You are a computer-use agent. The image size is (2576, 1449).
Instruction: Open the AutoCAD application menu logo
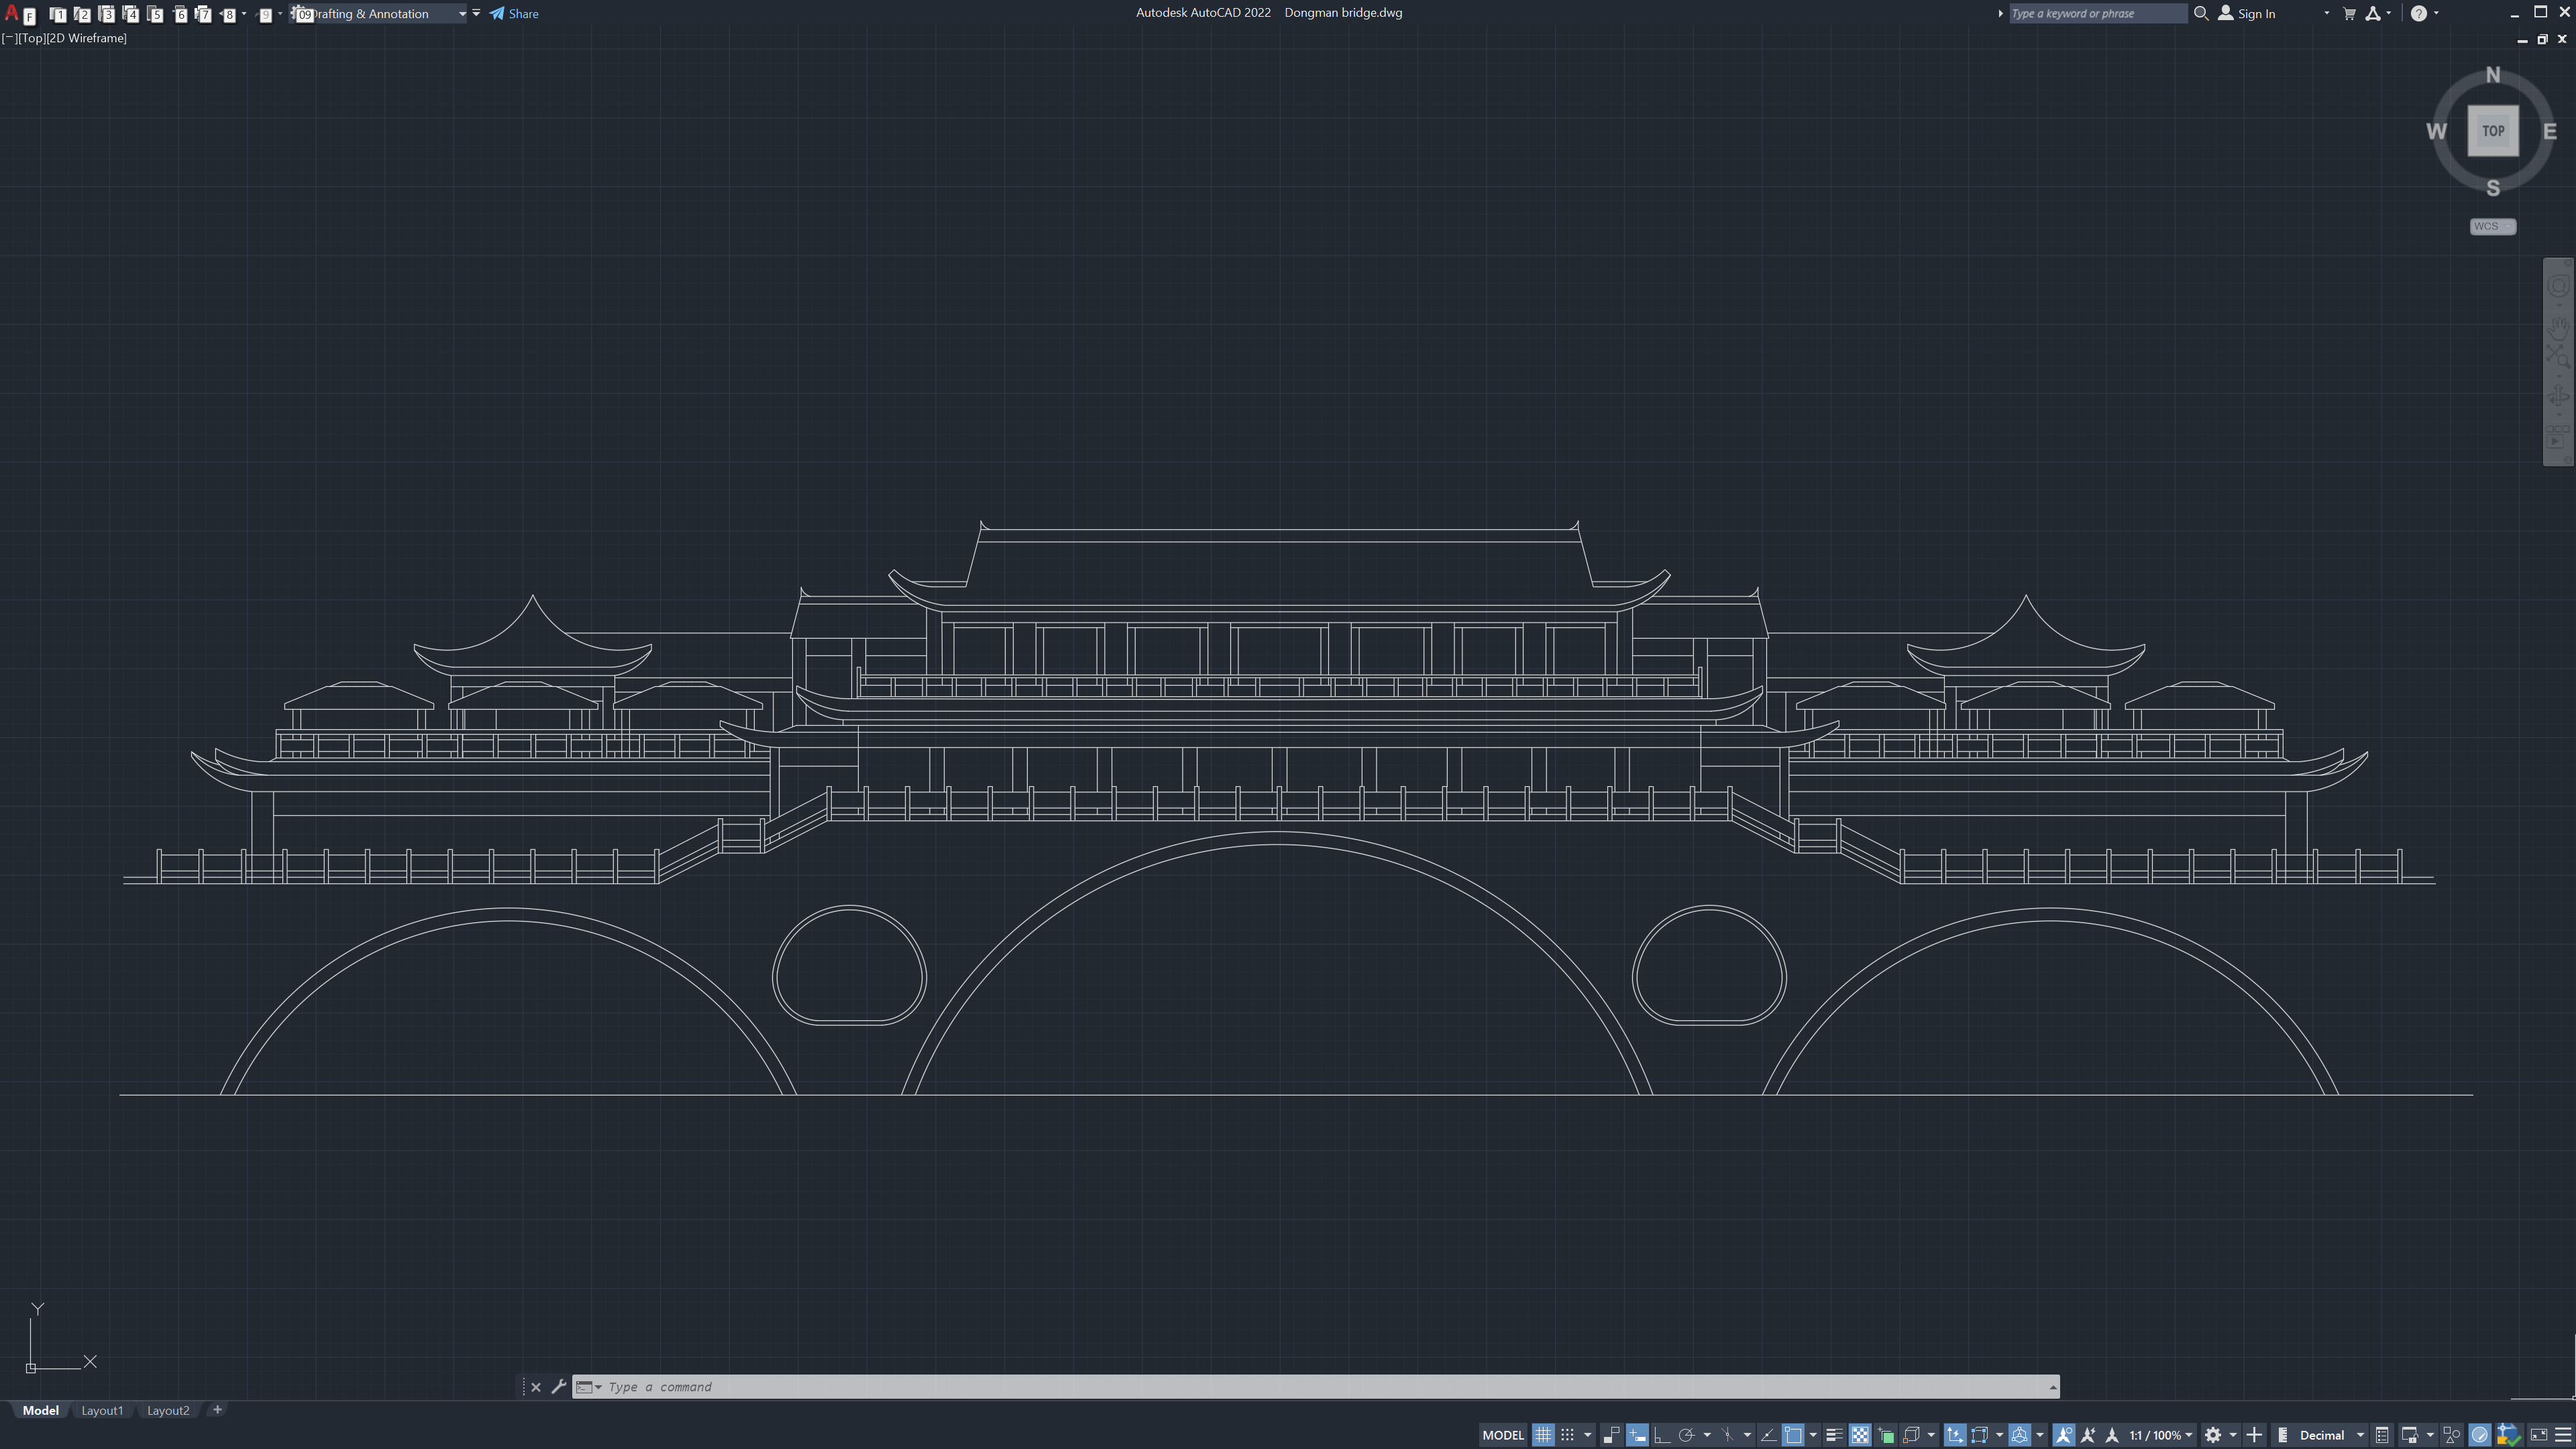pyautogui.click(x=12, y=13)
